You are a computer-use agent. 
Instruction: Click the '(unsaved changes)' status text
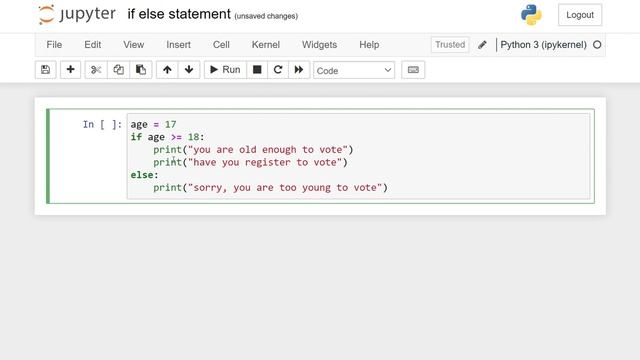pos(266,16)
